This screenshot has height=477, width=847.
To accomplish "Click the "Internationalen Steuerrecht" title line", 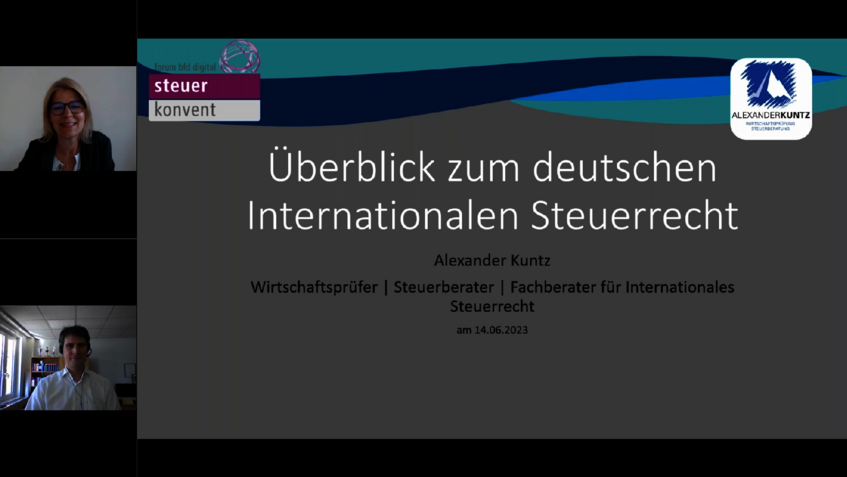I will pyautogui.click(x=492, y=215).
